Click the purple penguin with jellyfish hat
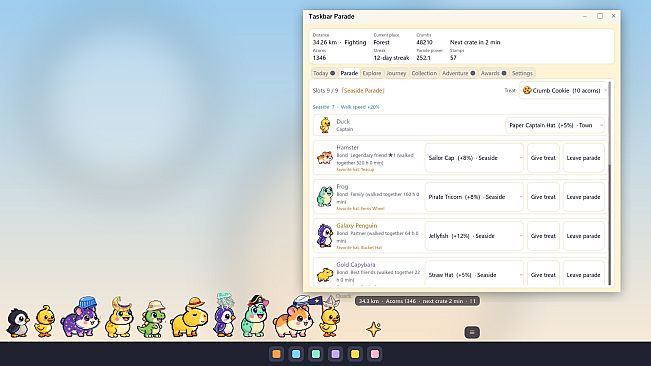 225,315
